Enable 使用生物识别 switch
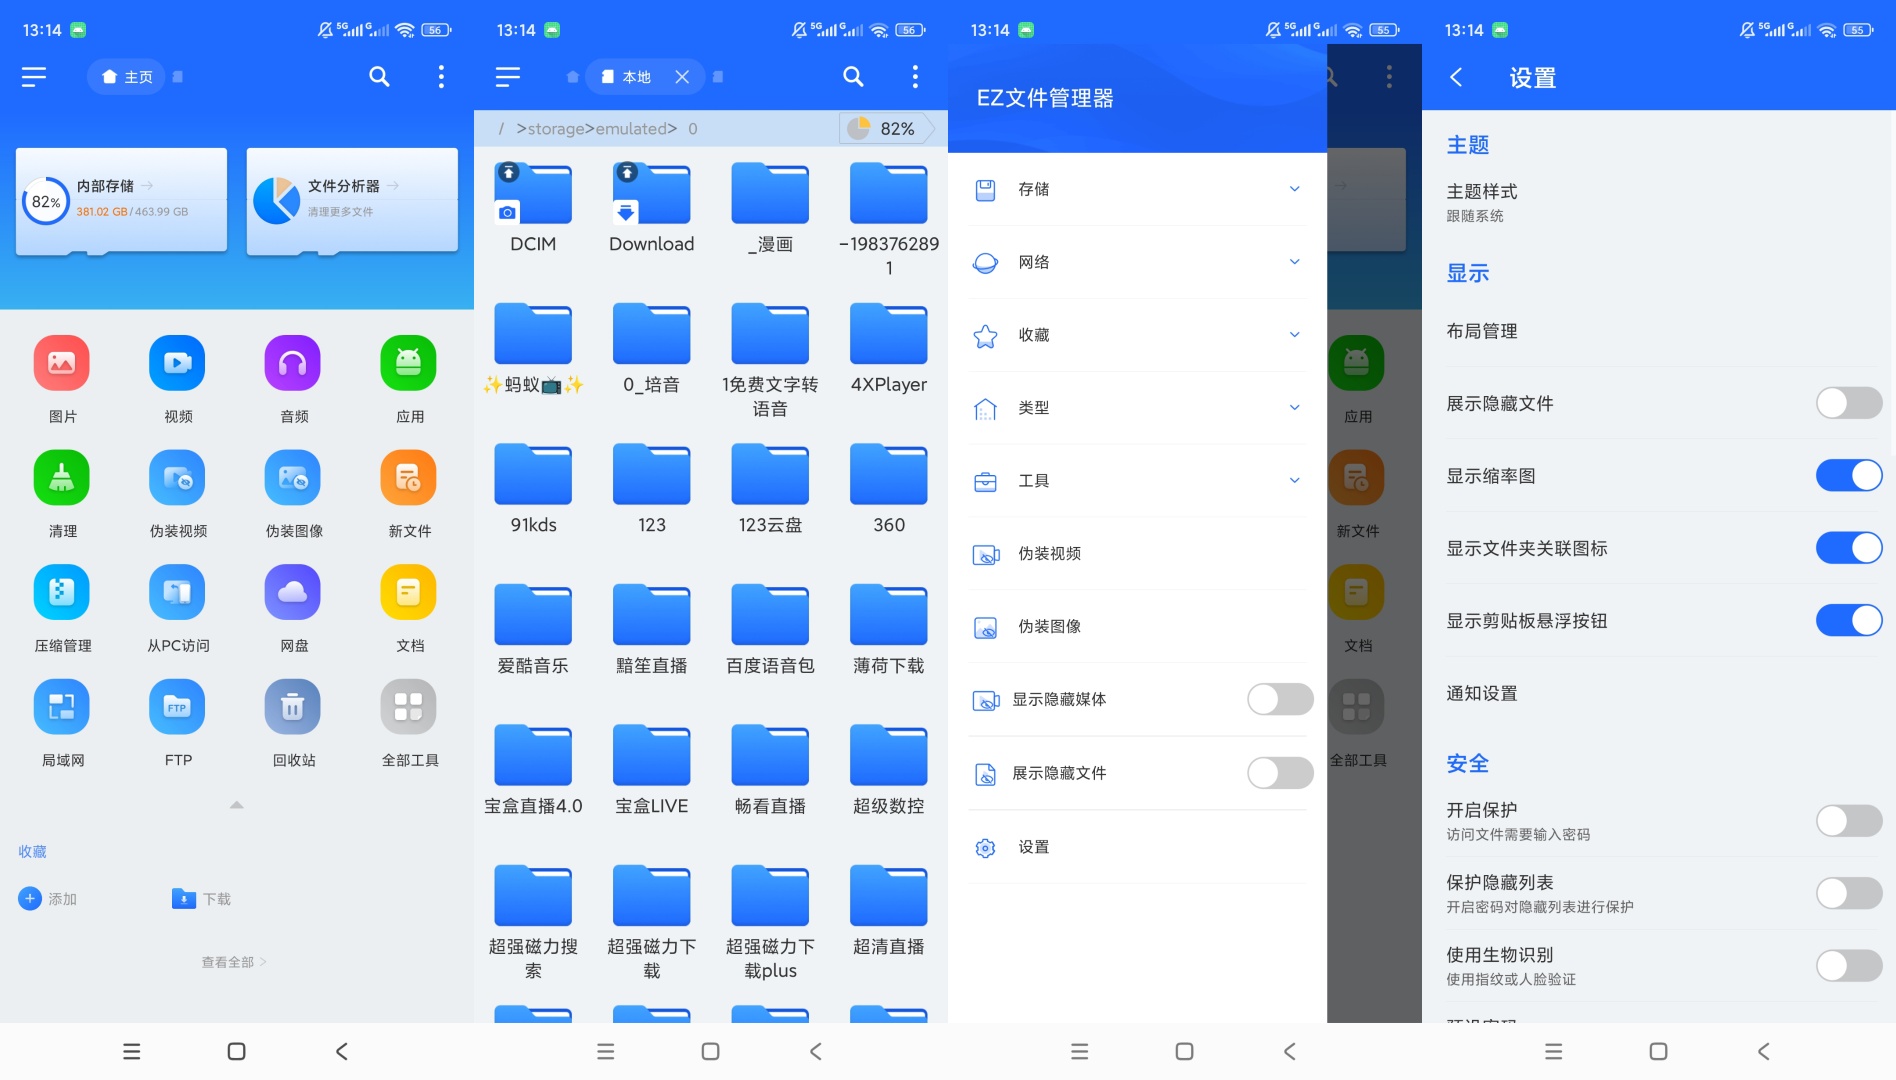 point(1849,965)
